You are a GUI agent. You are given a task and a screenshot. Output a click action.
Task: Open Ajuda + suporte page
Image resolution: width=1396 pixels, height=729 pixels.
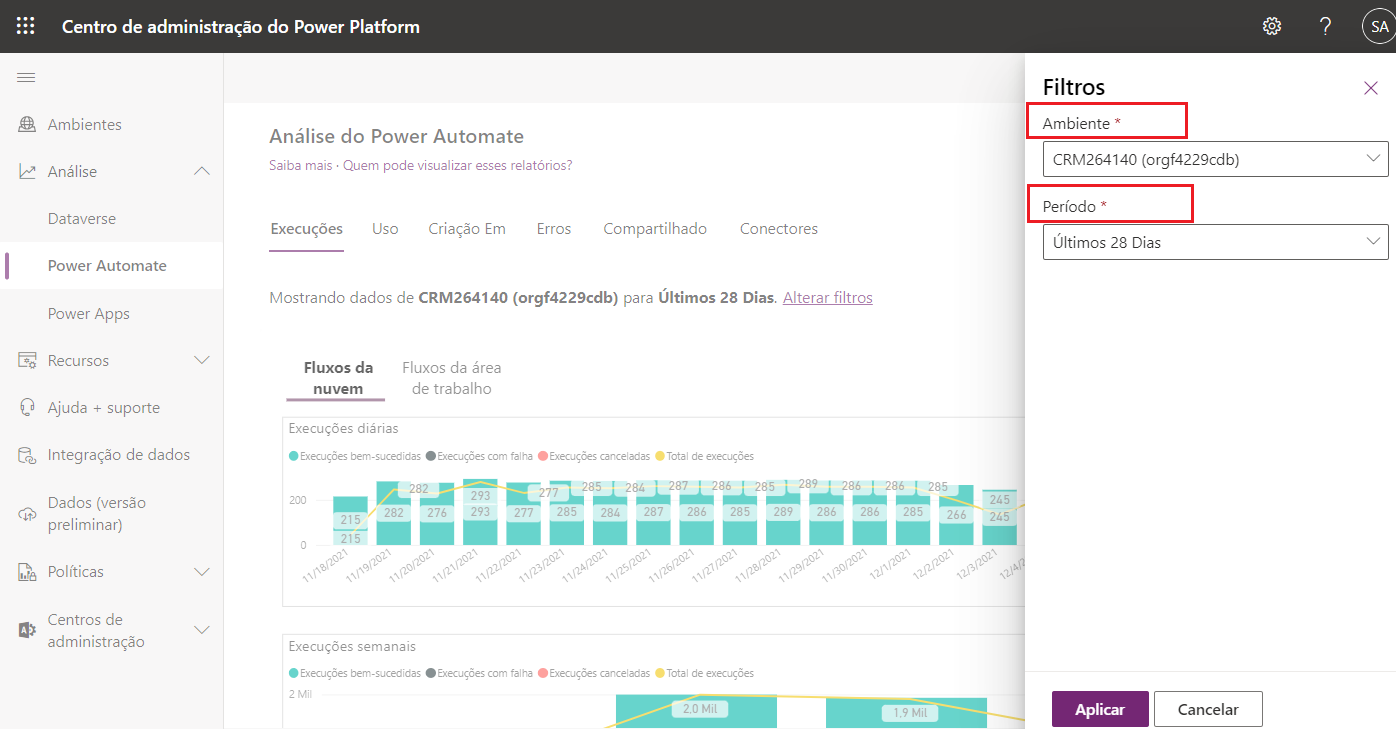point(104,408)
